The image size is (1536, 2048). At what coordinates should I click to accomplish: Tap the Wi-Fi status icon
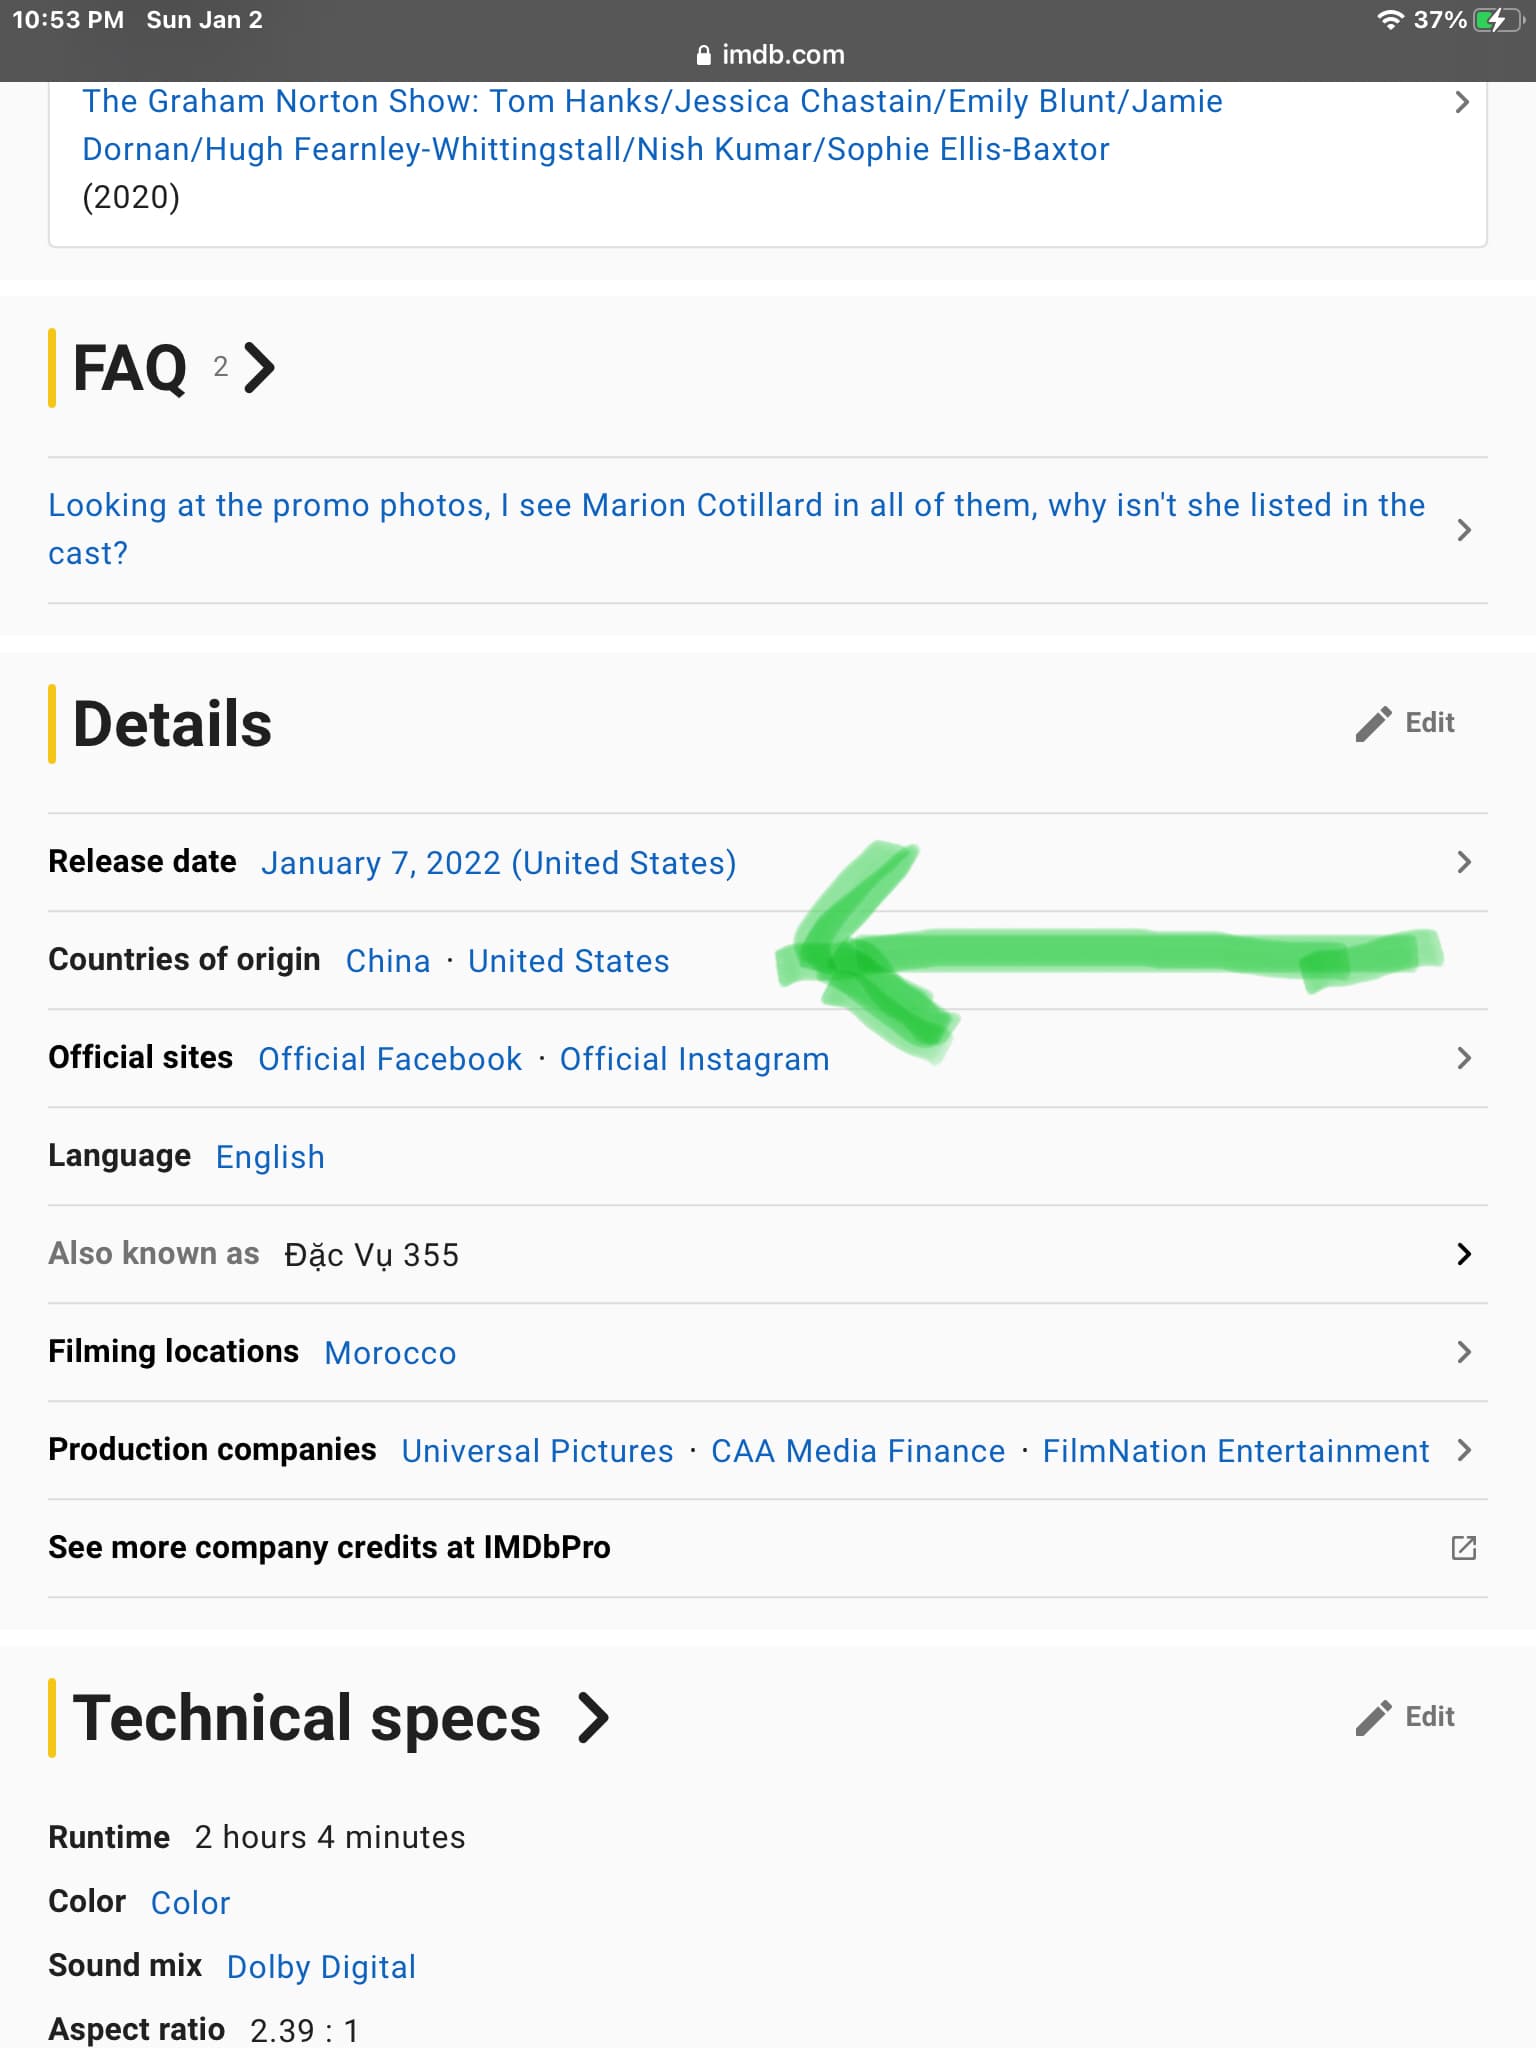point(1390,20)
